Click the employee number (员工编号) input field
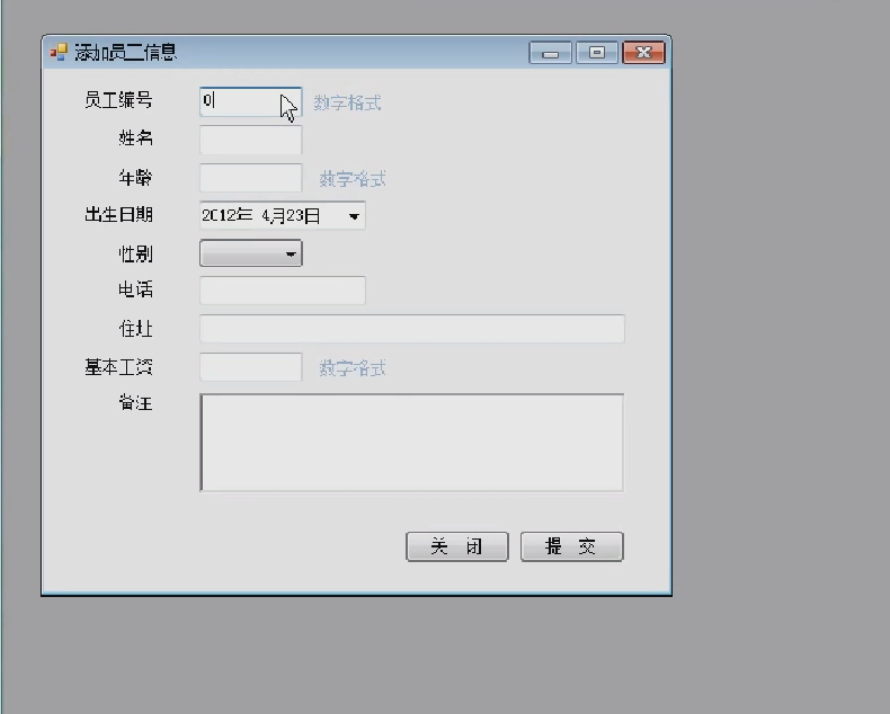 [250, 102]
